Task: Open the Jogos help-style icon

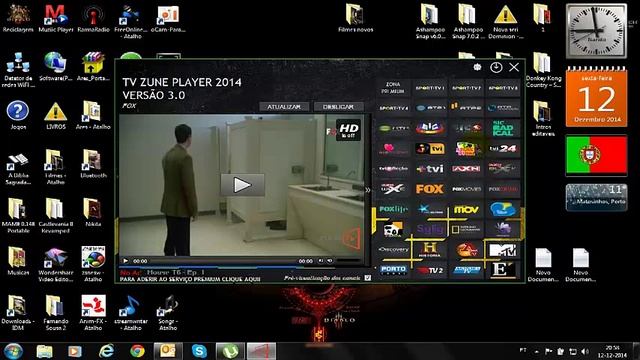Action: (18, 116)
